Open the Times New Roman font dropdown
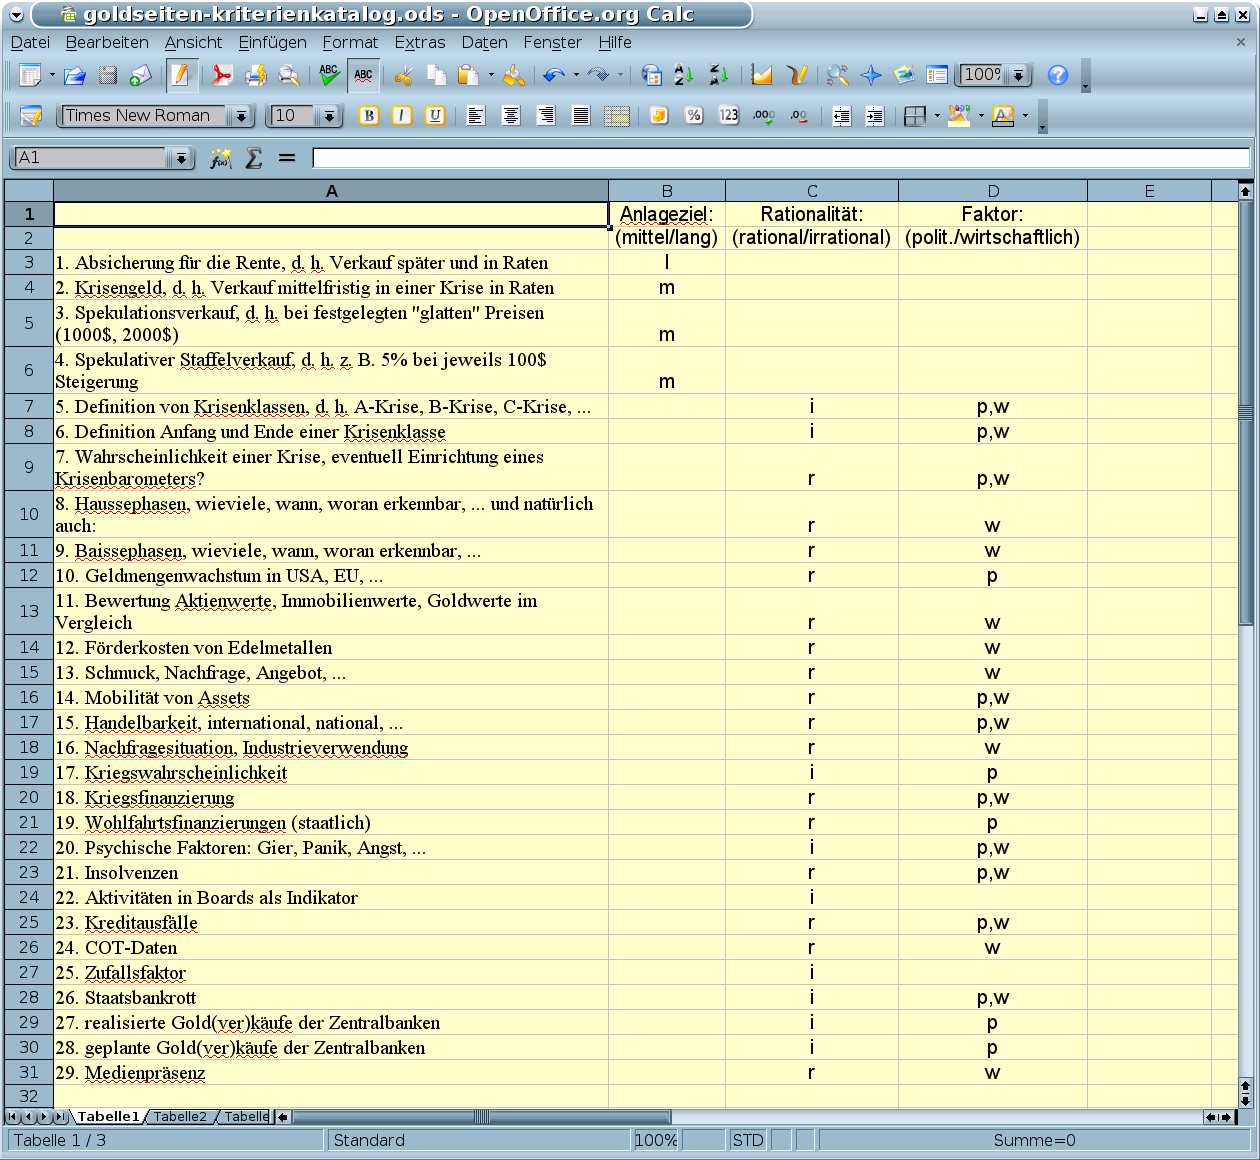This screenshot has width=1260, height=1160. 241,116
